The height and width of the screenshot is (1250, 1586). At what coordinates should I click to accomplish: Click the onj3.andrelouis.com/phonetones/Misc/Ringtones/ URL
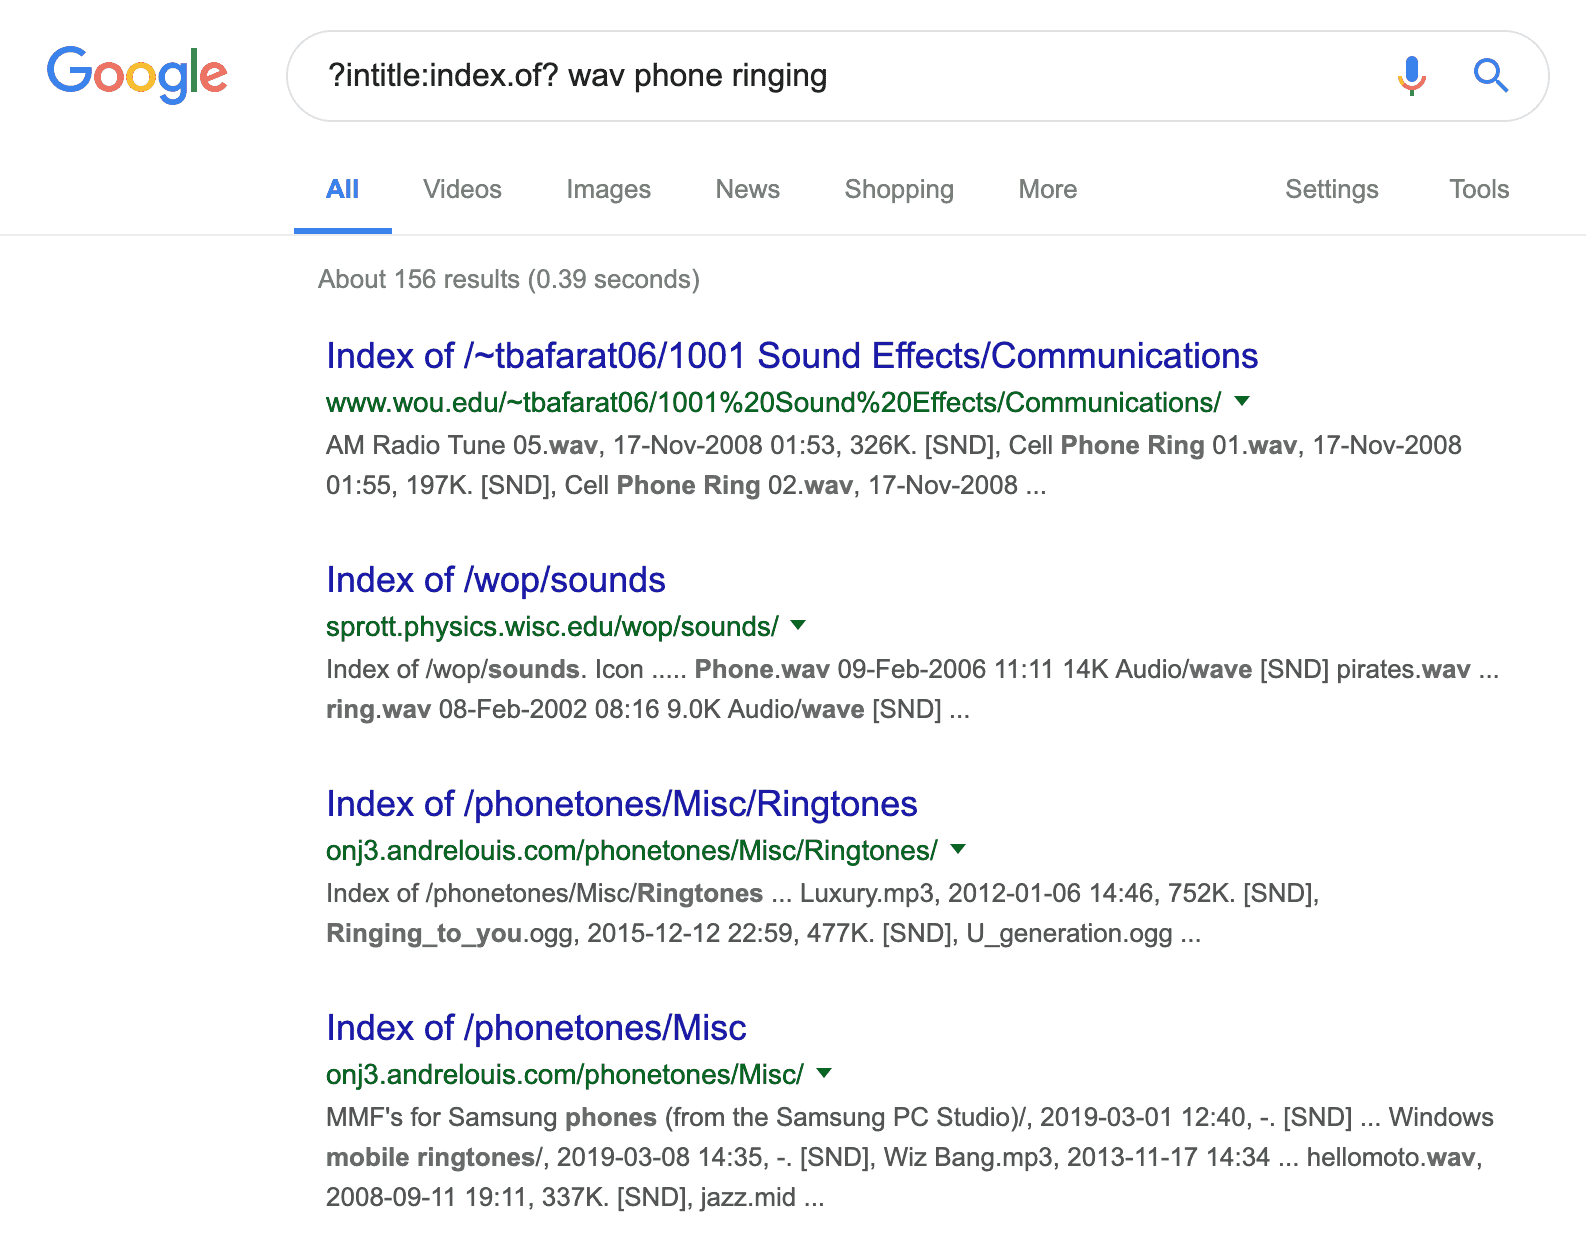(632, 850)
